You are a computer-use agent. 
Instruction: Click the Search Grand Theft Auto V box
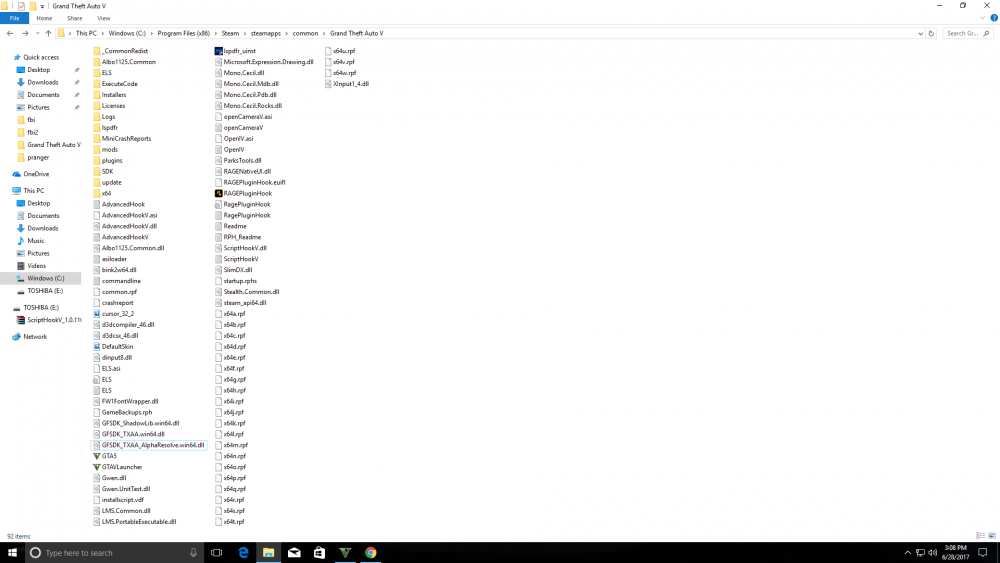point(967,33)
